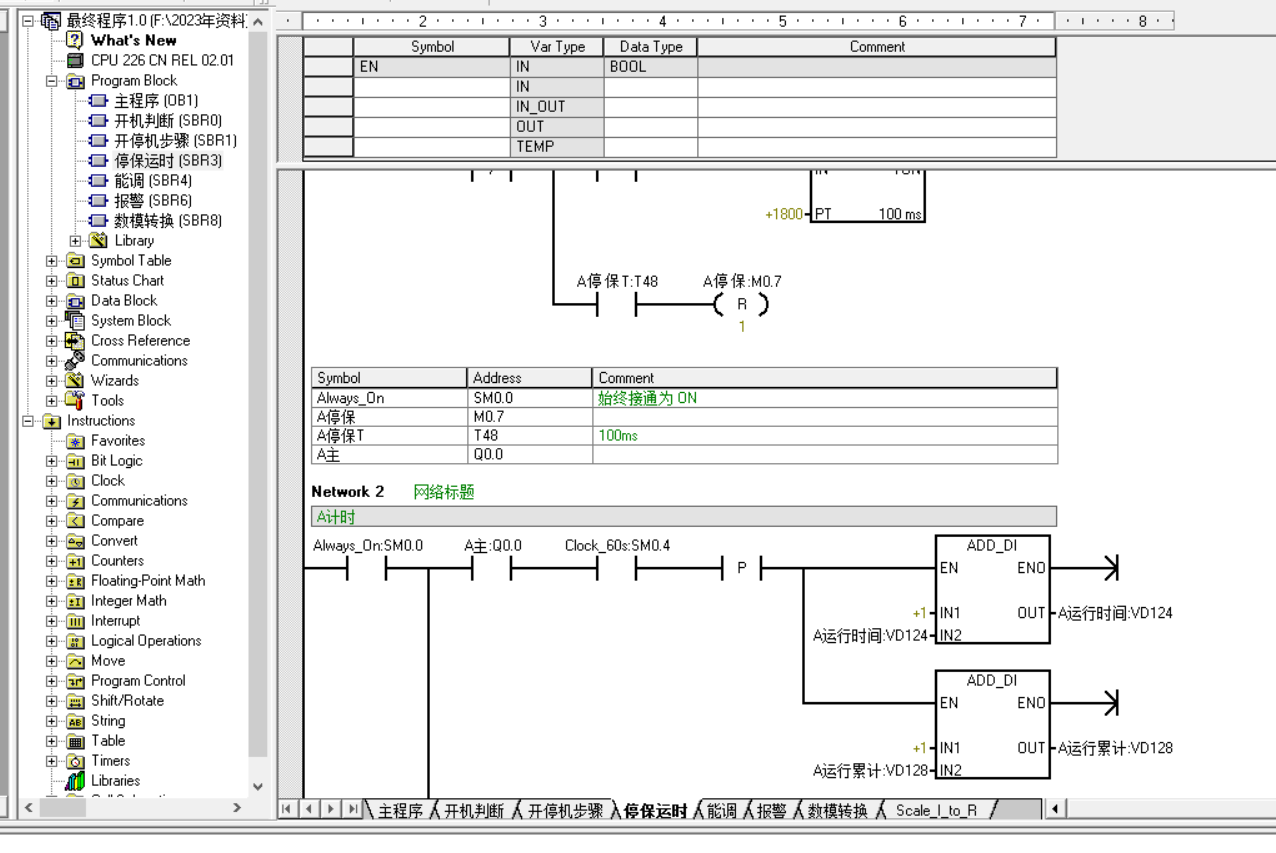Jump to first tab with navigation arrow
Image resolution: width=1276 pixels, height=853 pixels.
(x=287, y=809)
